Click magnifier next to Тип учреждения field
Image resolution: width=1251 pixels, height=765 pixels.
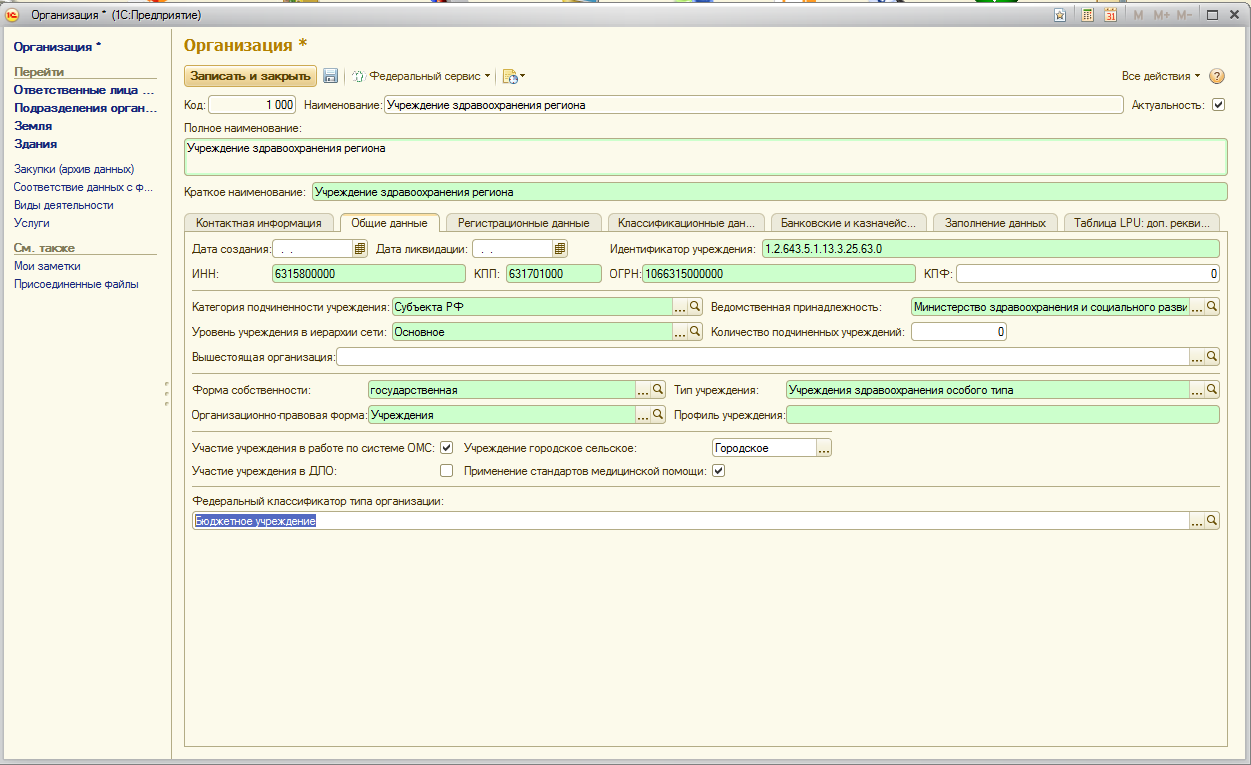[x=1211, y=390]
